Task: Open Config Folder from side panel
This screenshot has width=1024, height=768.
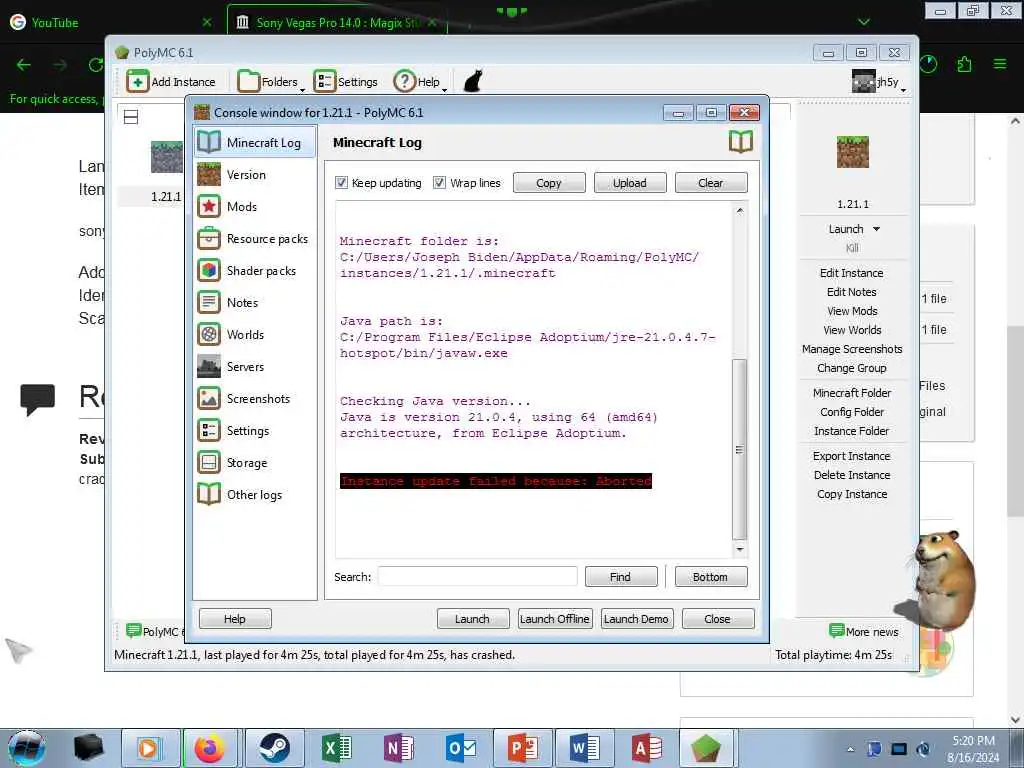Action: point(852,411)
